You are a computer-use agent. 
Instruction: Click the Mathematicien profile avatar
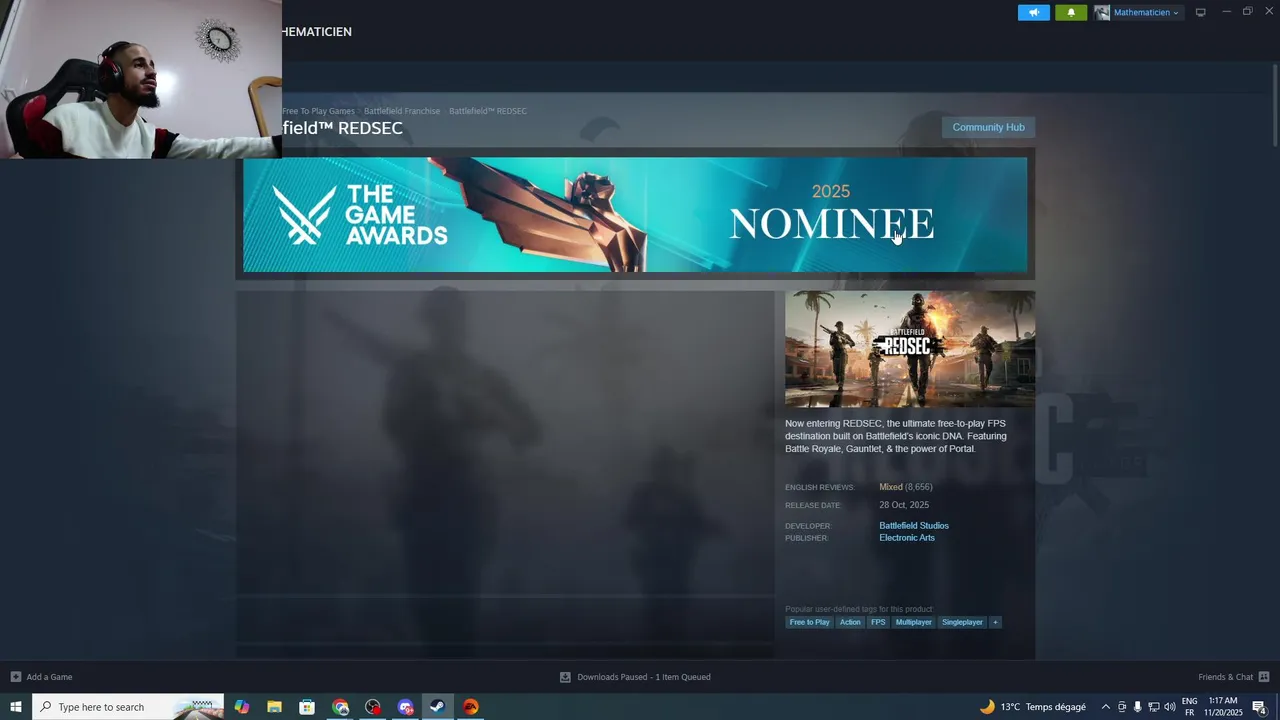[x=1102, y=13]
